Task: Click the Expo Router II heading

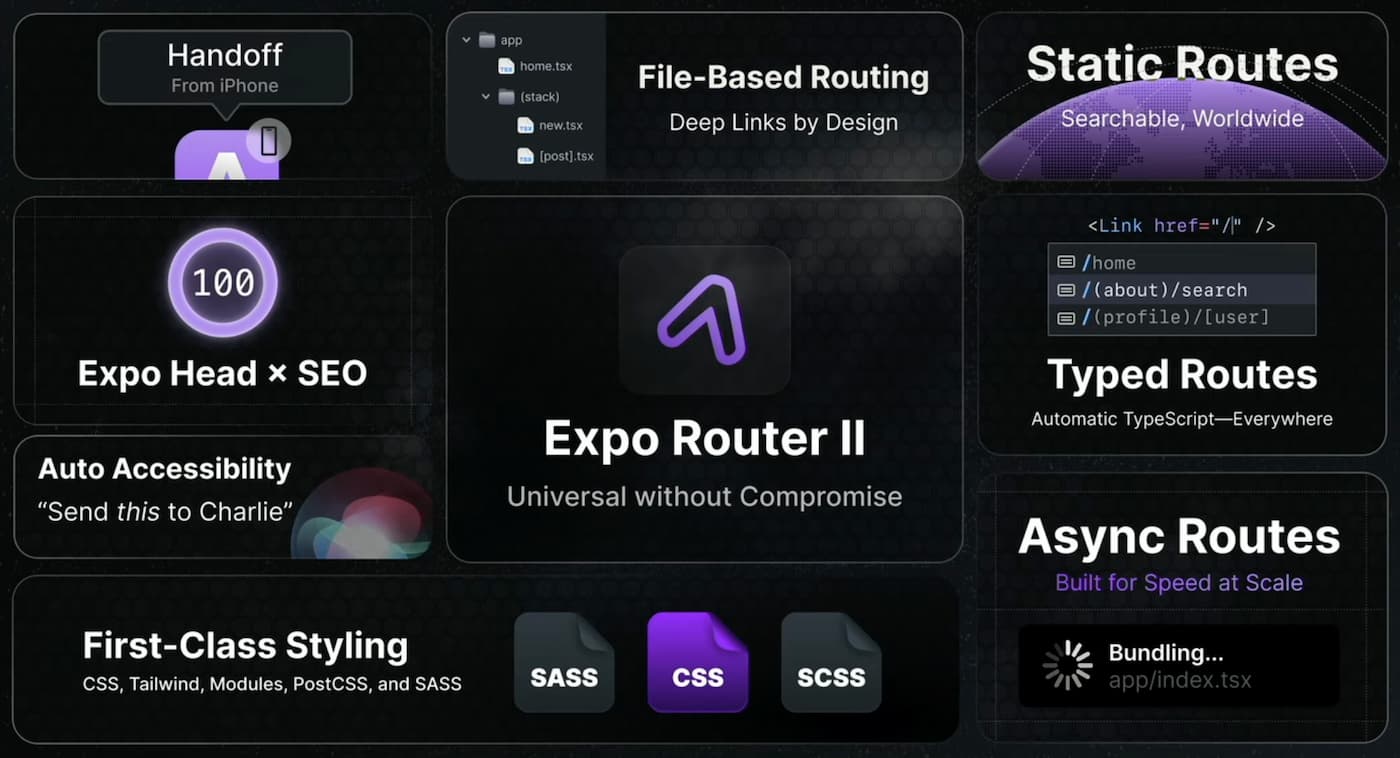Action: click(x=704, y=439)
